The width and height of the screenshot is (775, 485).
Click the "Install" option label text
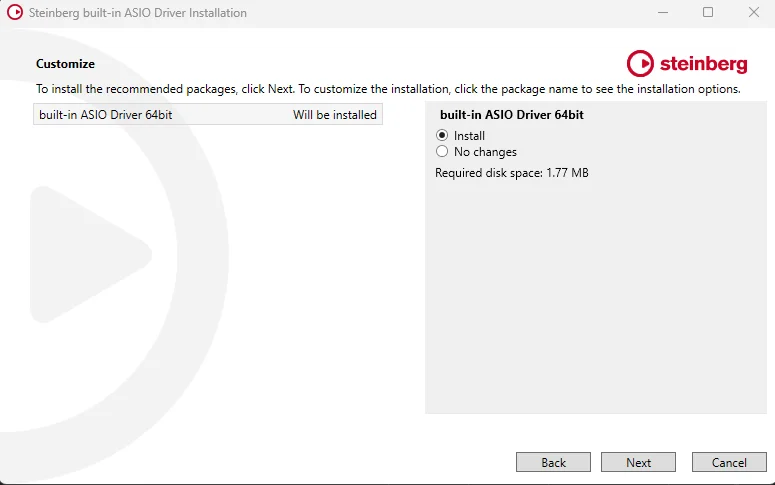[x=469, y=136]
